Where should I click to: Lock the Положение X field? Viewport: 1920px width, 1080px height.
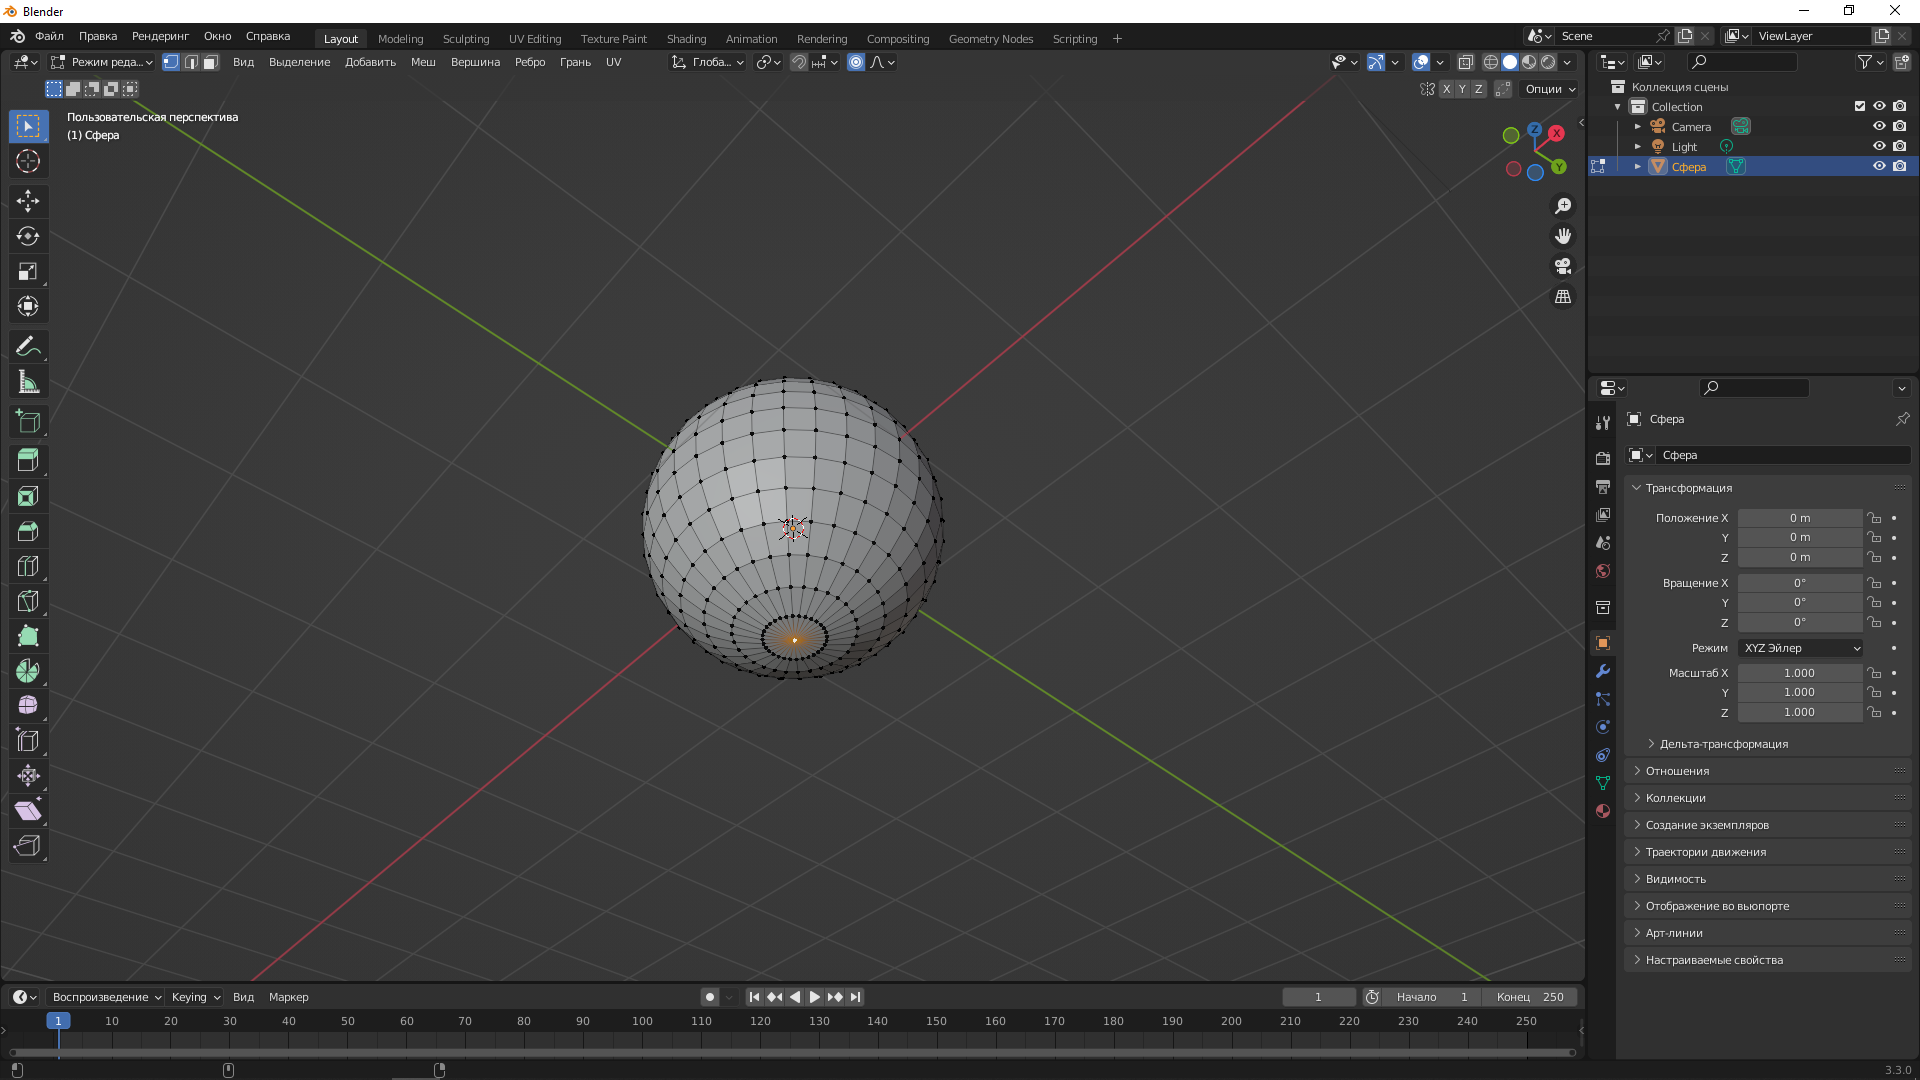[x=1875, y=518]
